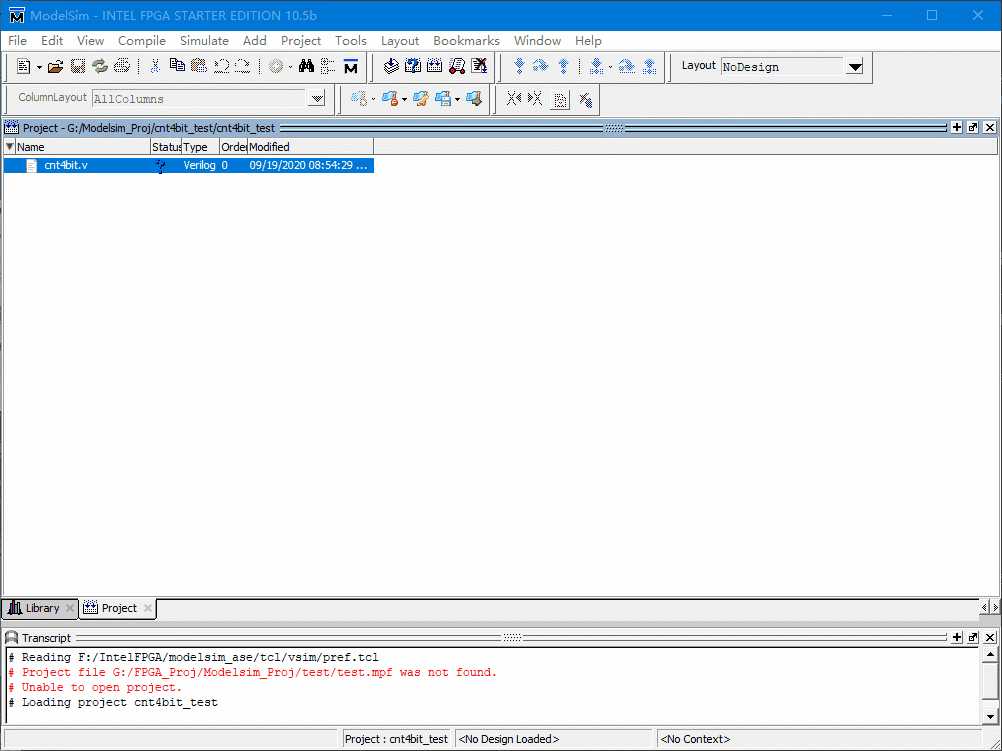Viewport: 1002px width, 751px height.
Task: Open the Tools menu
Action: pos(351,40)
